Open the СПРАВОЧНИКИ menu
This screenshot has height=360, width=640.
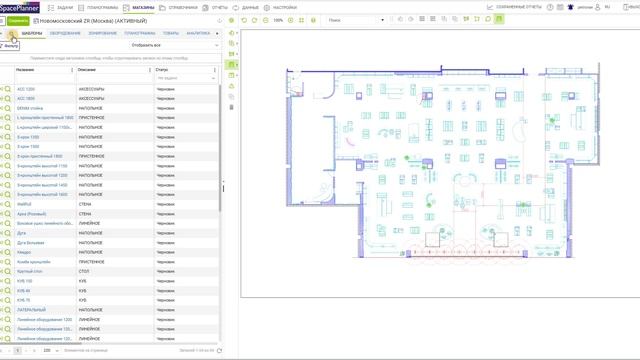178,8
